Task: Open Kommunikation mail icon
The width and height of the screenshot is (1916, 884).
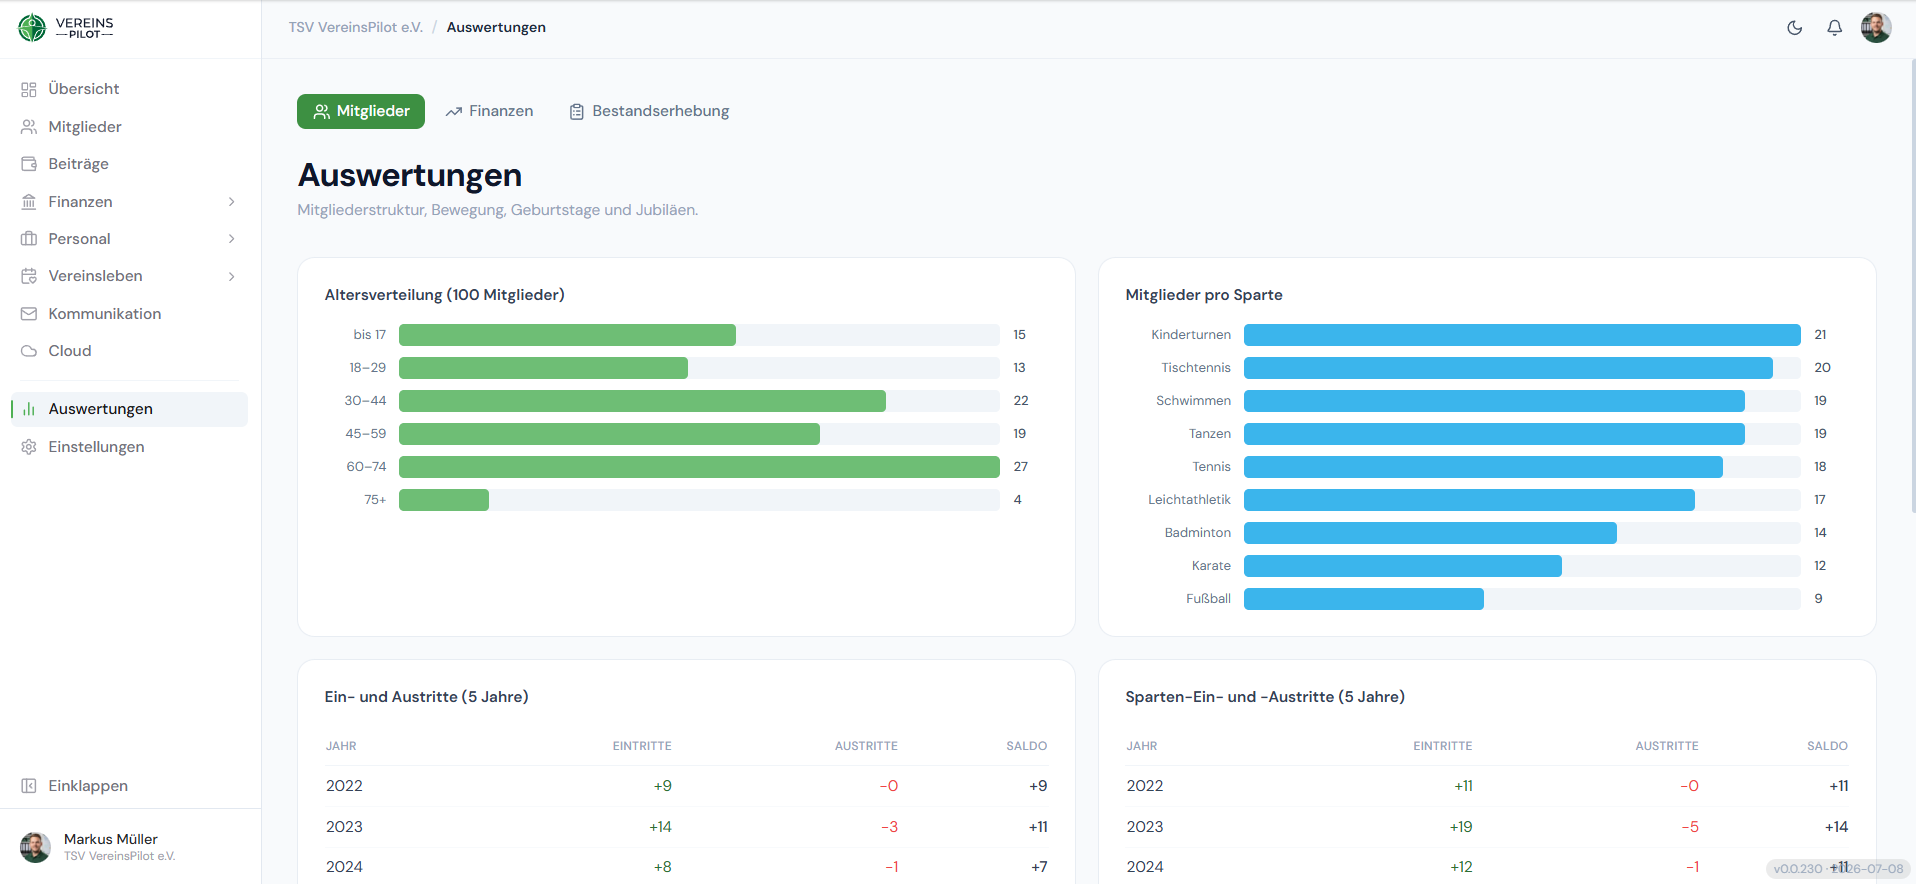Action: (x=29, y=314)
